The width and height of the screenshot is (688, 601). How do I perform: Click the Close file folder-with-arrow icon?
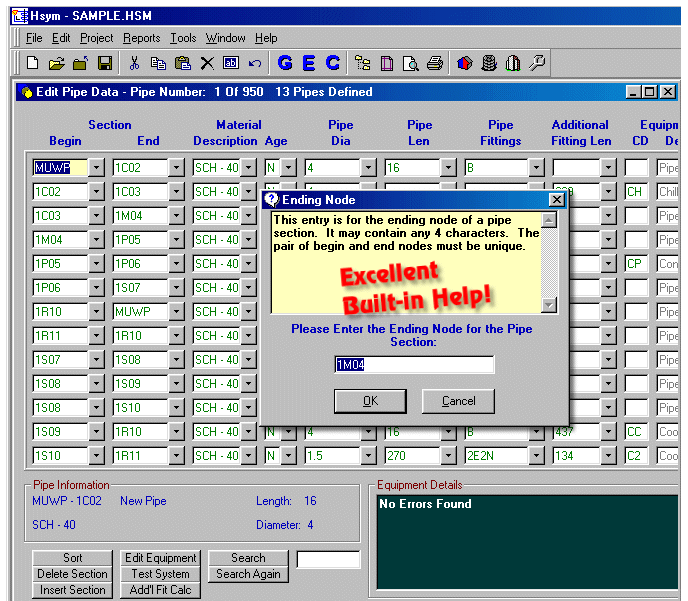point(80,63)
